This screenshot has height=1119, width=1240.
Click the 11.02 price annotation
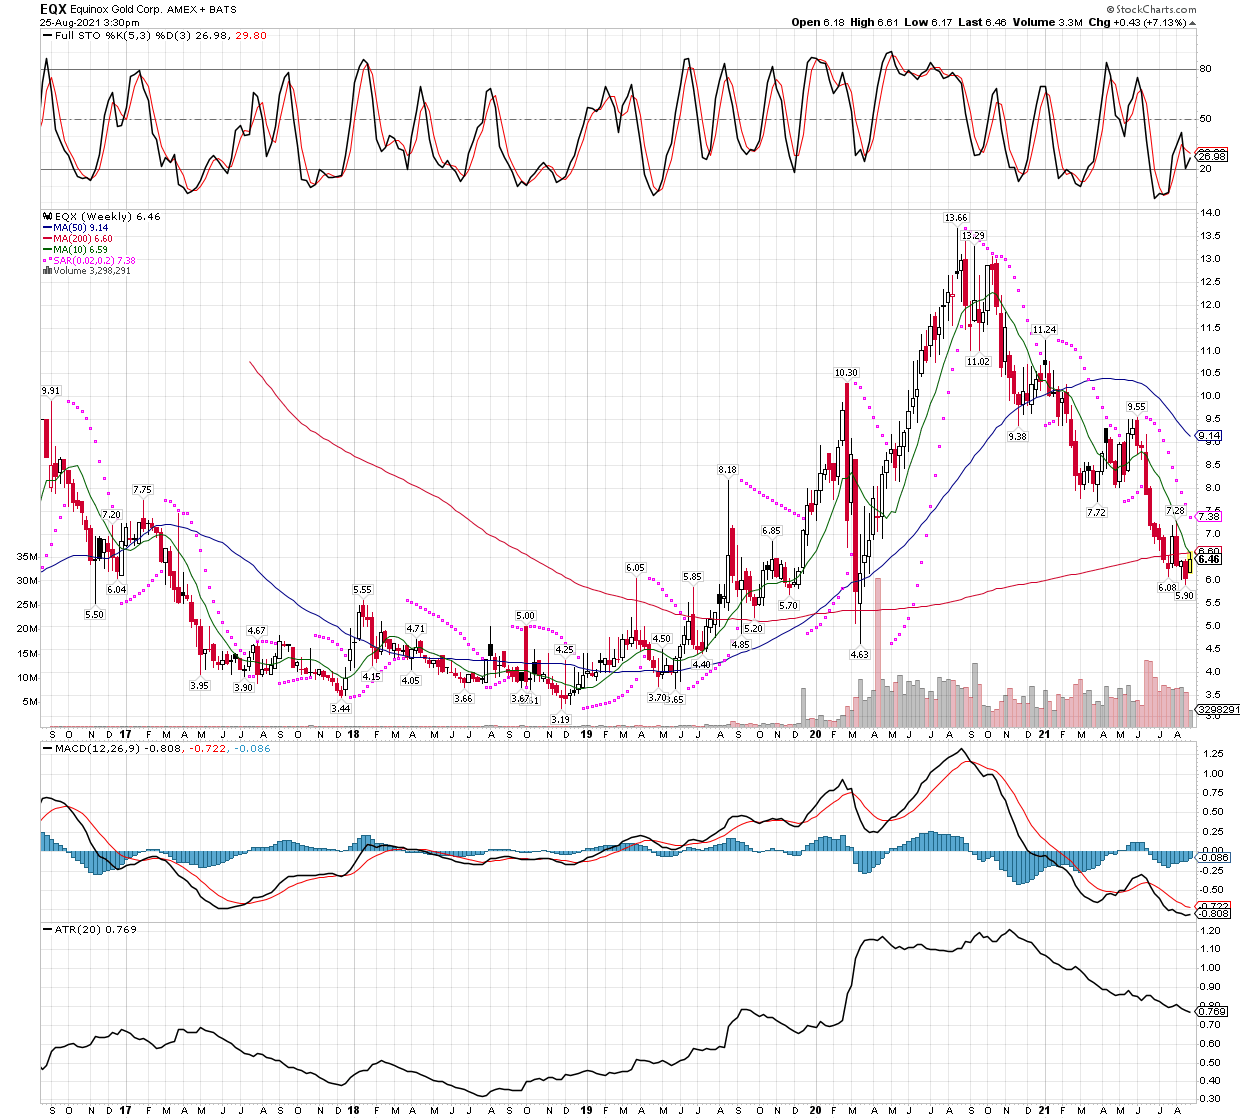point(978,362)
